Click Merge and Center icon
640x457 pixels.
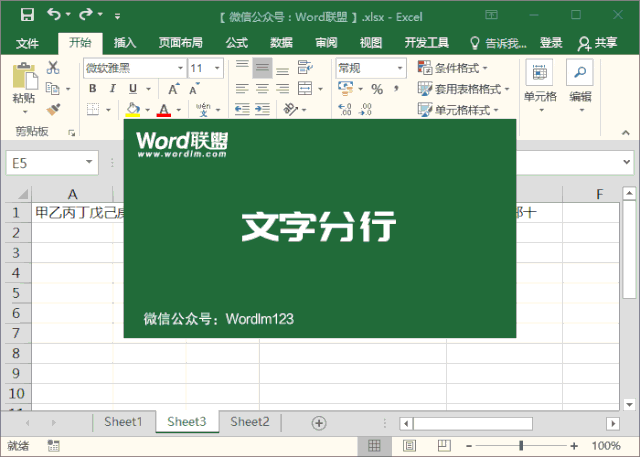click(x=305, y=89)
